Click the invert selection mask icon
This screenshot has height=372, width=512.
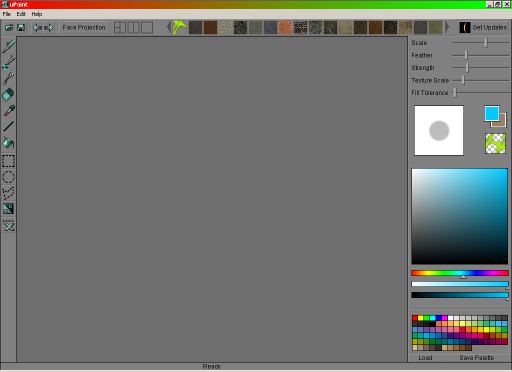pyautogui.click(x=9, y=209)
